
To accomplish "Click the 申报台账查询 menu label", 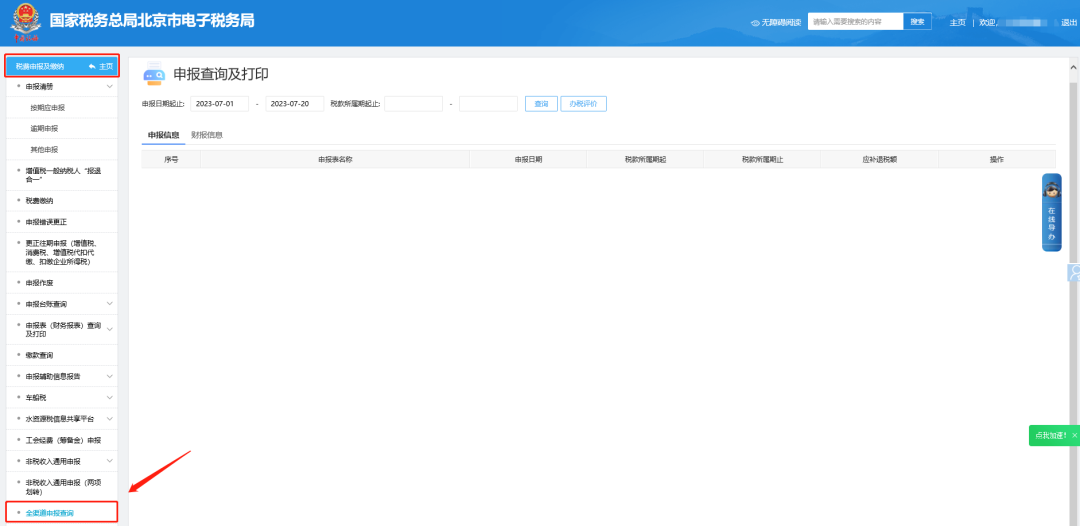I will [x=46, y=304].
